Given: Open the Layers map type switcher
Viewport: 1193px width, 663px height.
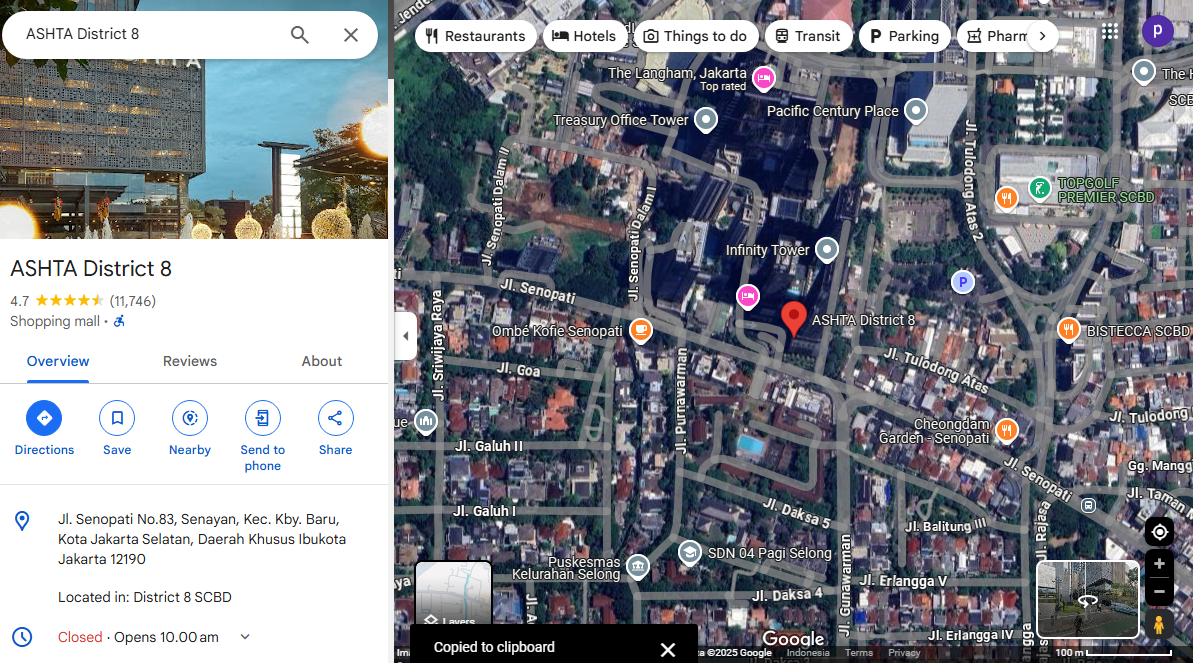Looking at the screenshot, I should pos(453,594).
